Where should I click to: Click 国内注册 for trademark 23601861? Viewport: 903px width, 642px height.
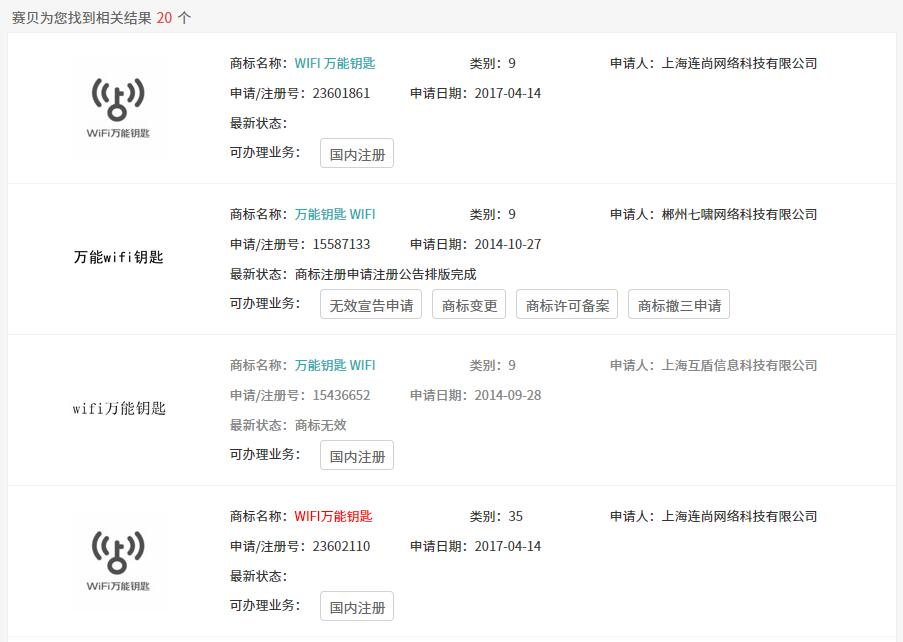357,154
